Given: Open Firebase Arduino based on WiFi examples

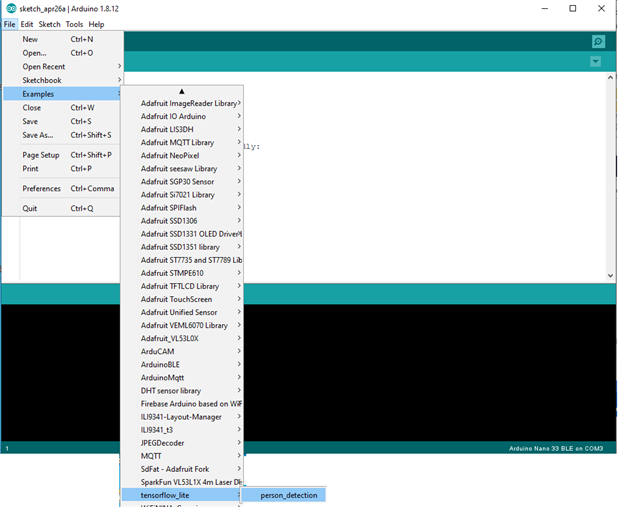Looking at the screenshot, I should point(182,403).
